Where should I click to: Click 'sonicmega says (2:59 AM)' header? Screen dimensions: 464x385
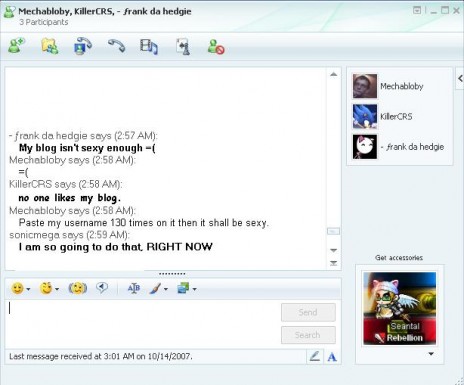(x=69, y=235)
